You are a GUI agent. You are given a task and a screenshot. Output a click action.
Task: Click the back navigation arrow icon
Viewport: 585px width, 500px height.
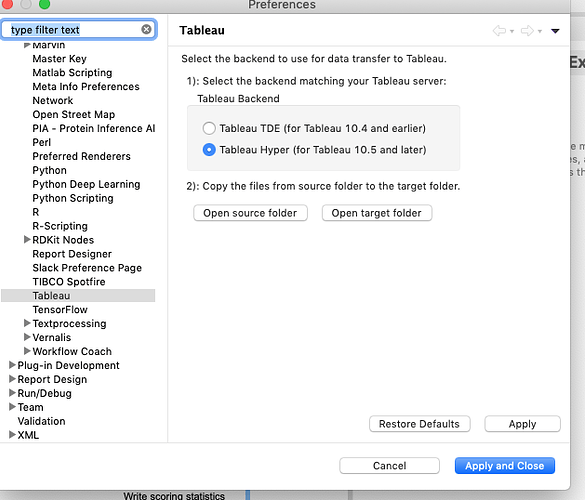pyautogui.click(x=499, y=31)
